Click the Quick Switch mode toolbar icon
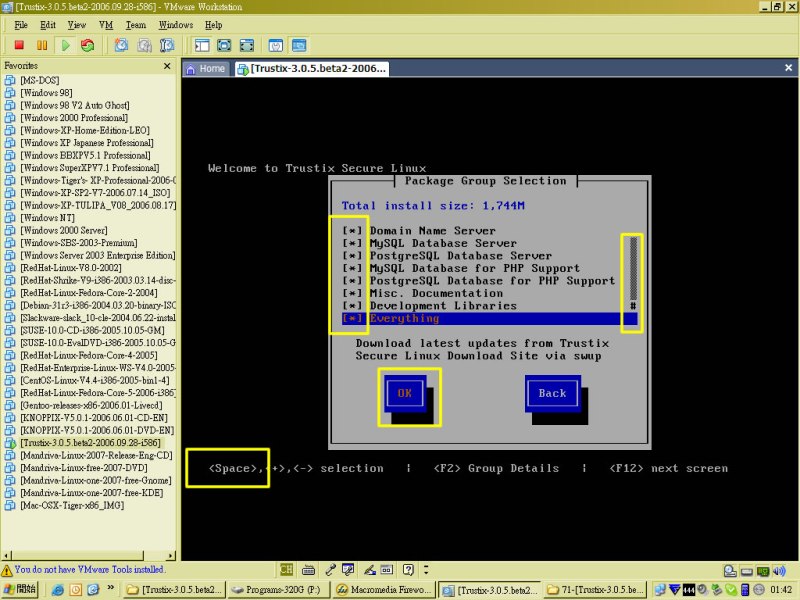Screen dimensions: 800x600 pos(246,45)
